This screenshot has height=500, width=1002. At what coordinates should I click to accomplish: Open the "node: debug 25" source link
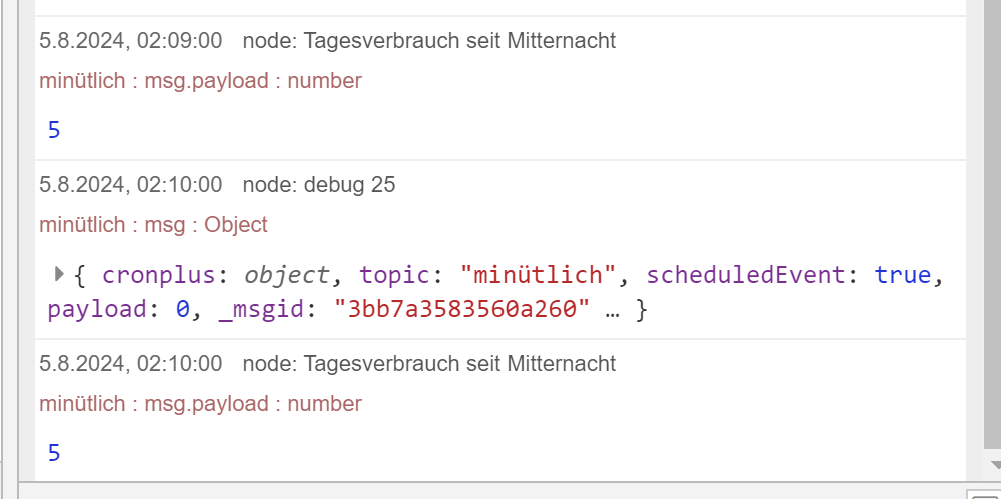(319, 185)
